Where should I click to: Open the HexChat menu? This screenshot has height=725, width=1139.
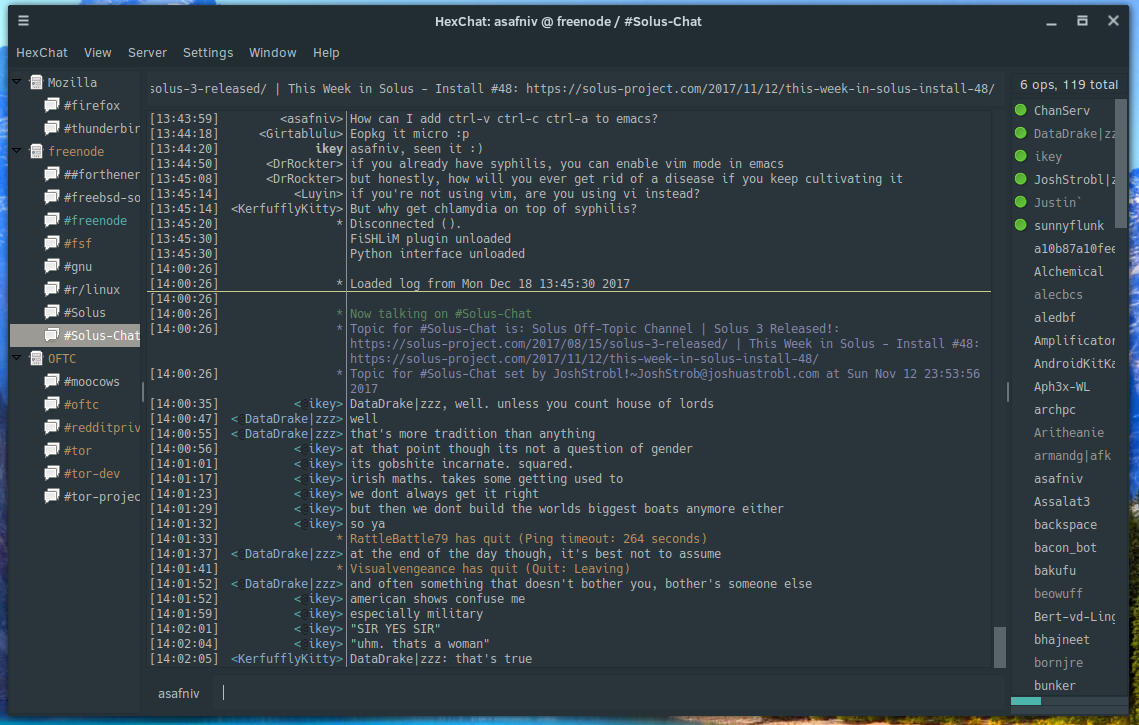41,53
